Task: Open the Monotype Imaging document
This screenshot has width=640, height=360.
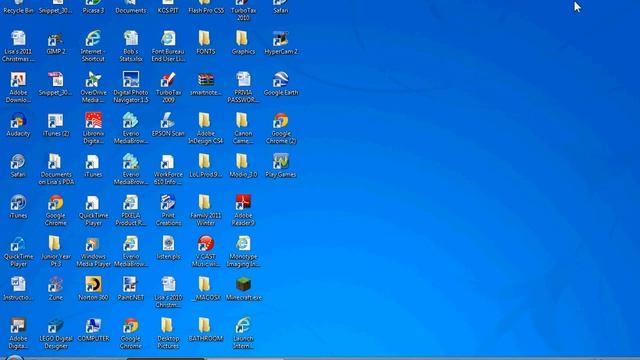Action: pyautogui.click(x=243, y=251)
